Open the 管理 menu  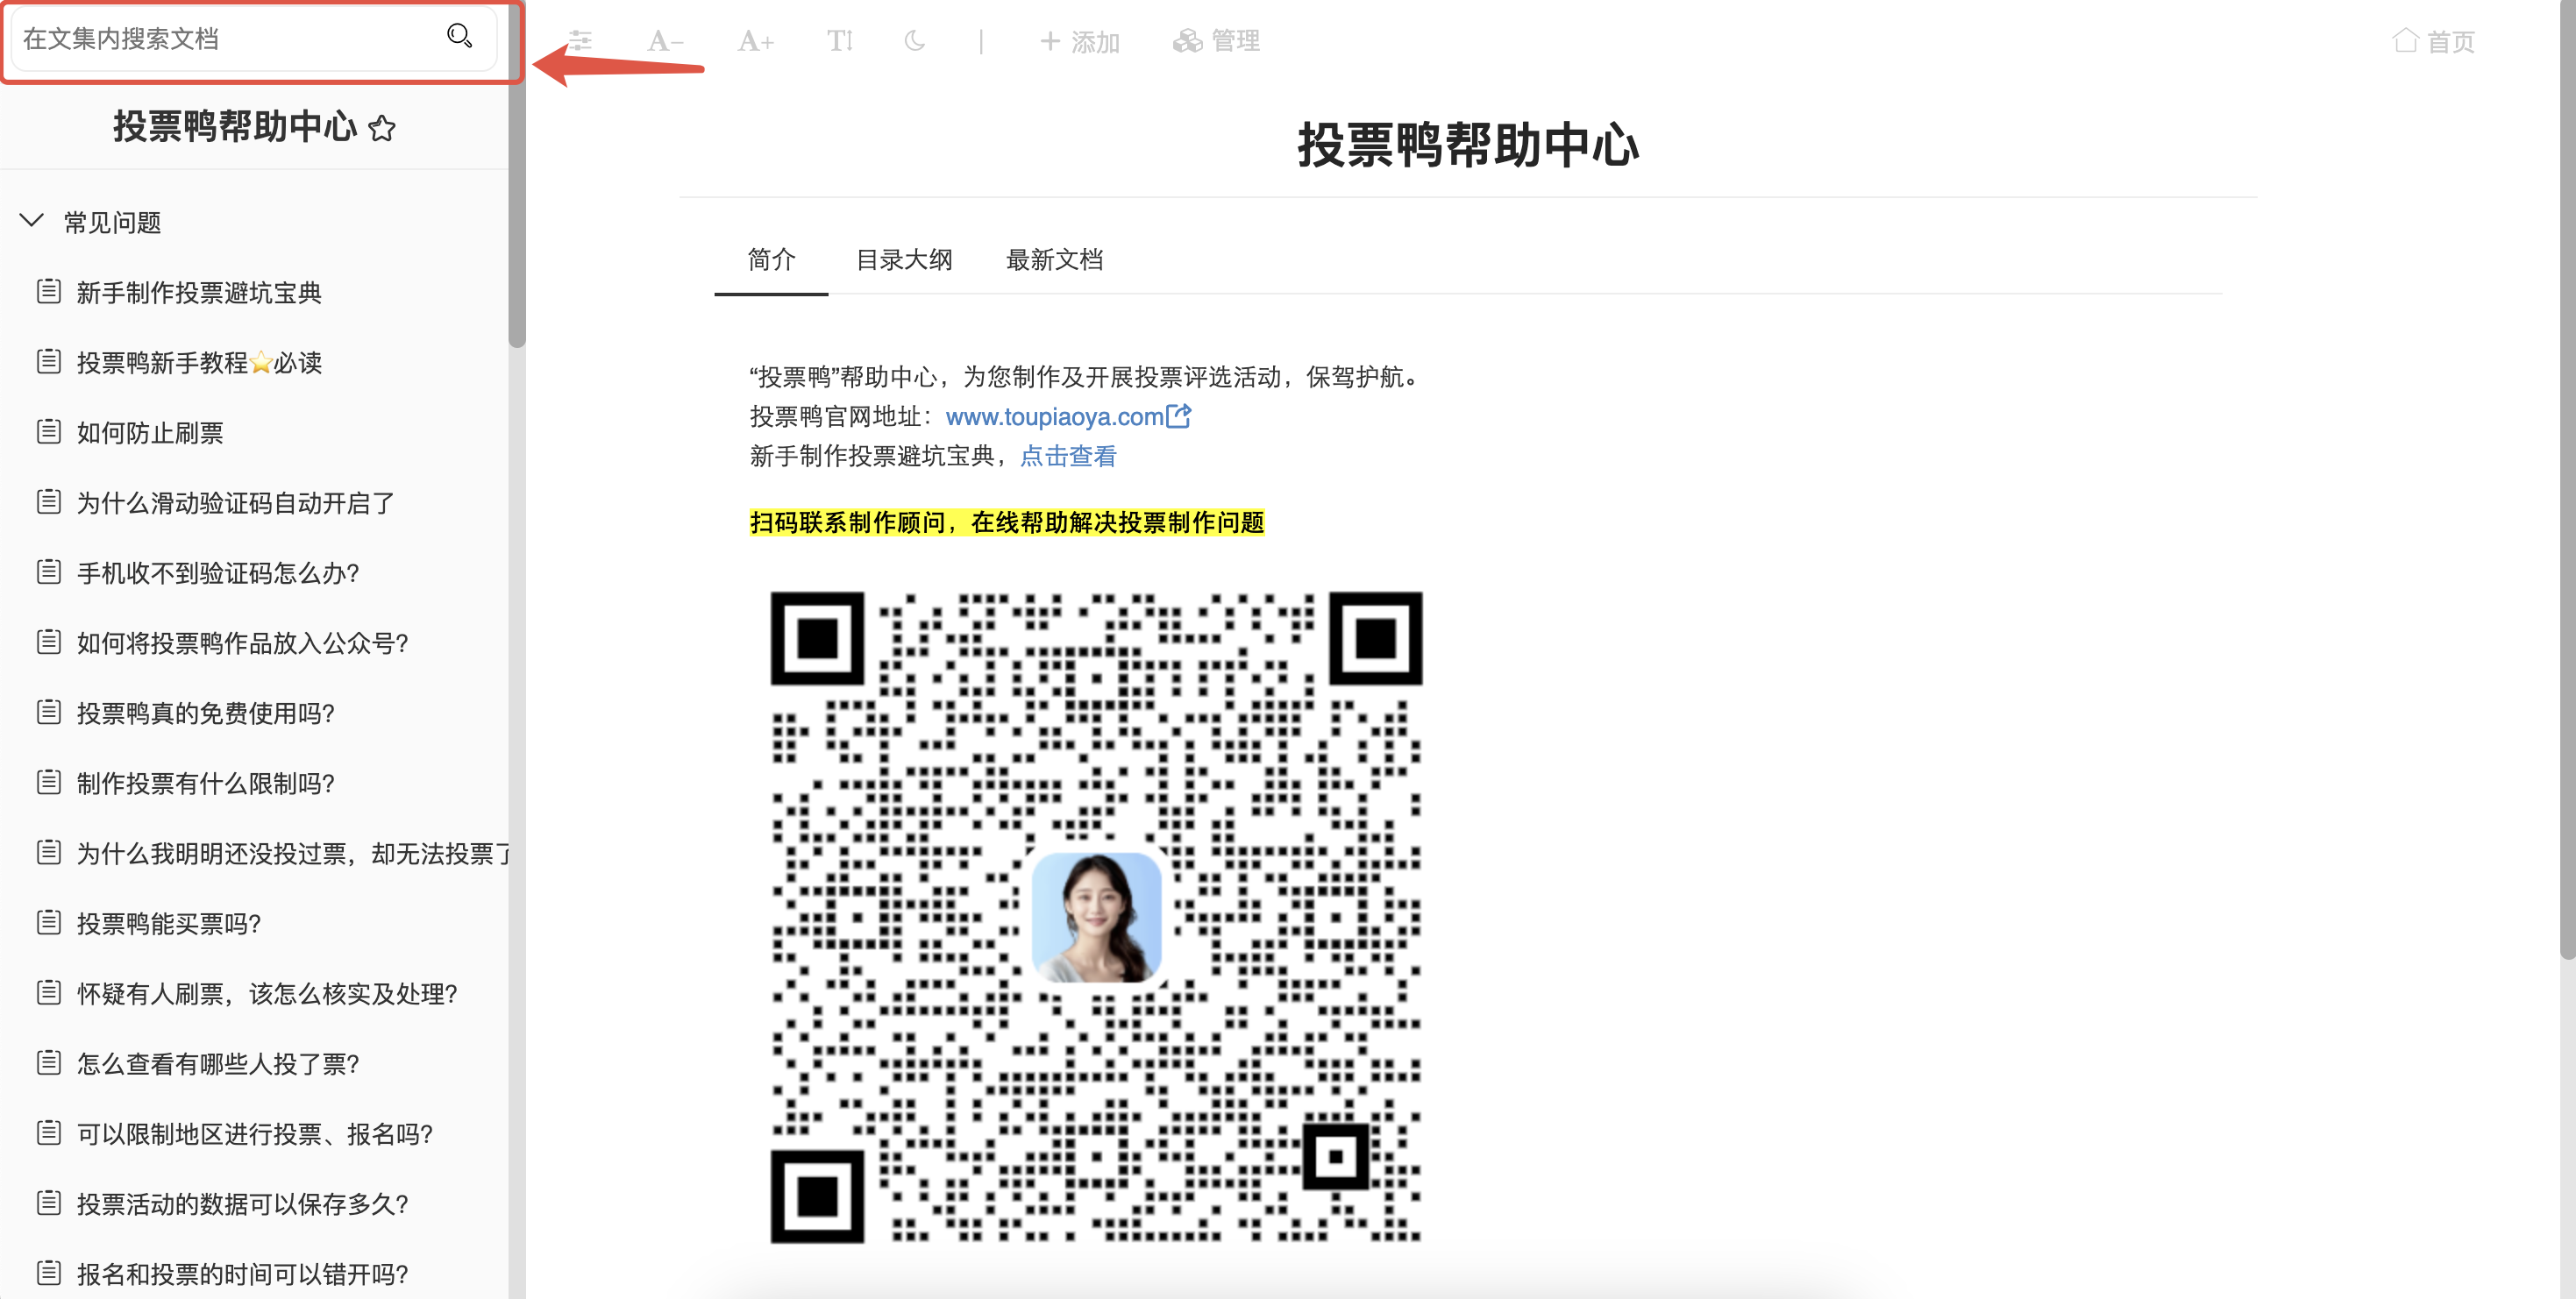pyautogui.click(x=1216, y=41)
